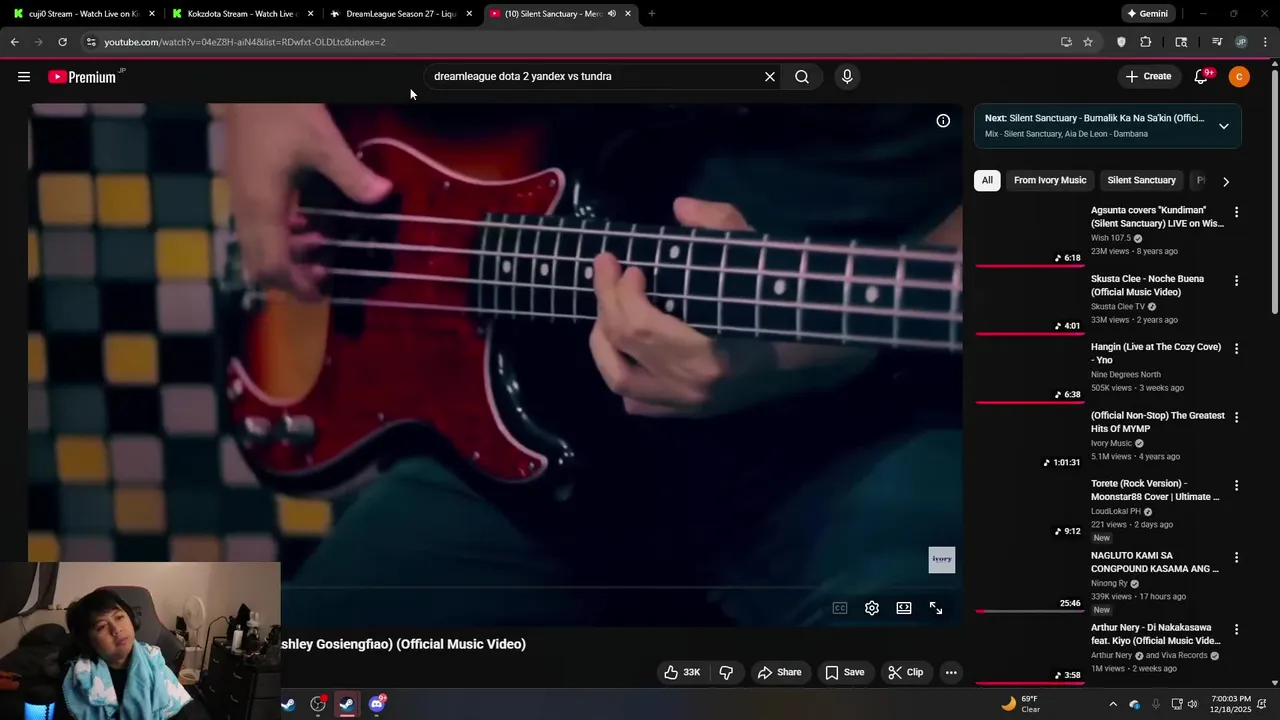Open Chrome extensions puzzle menu
Image resolution: width=1280 pixels, height=720 pixels.
1146,42
